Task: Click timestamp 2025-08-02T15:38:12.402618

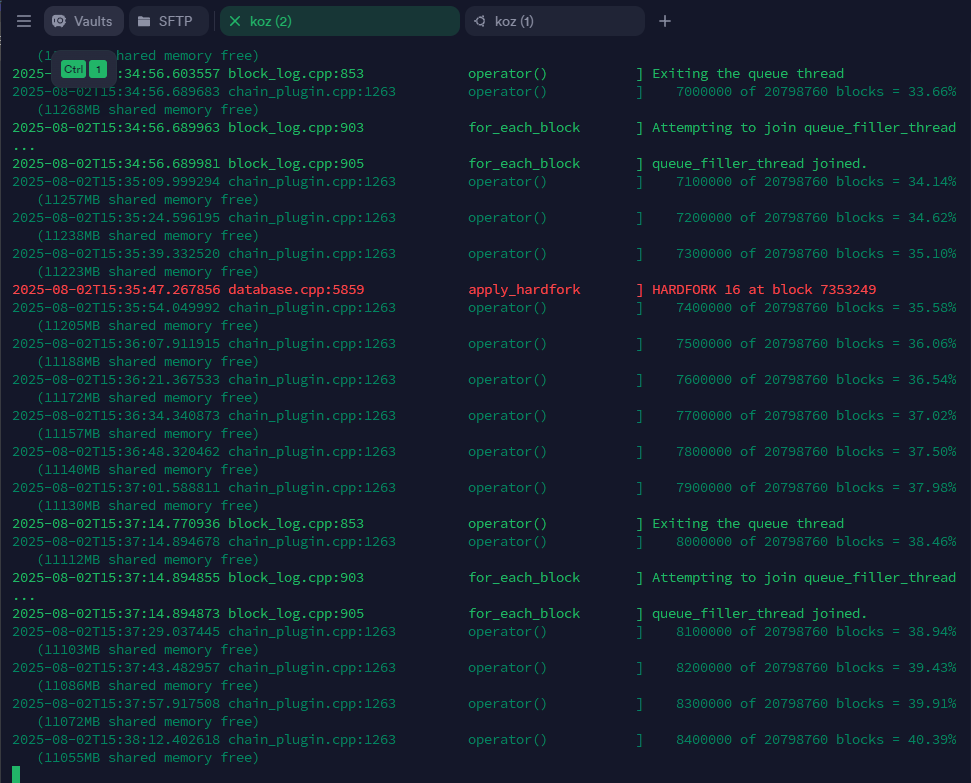Action: pos(116,740)
